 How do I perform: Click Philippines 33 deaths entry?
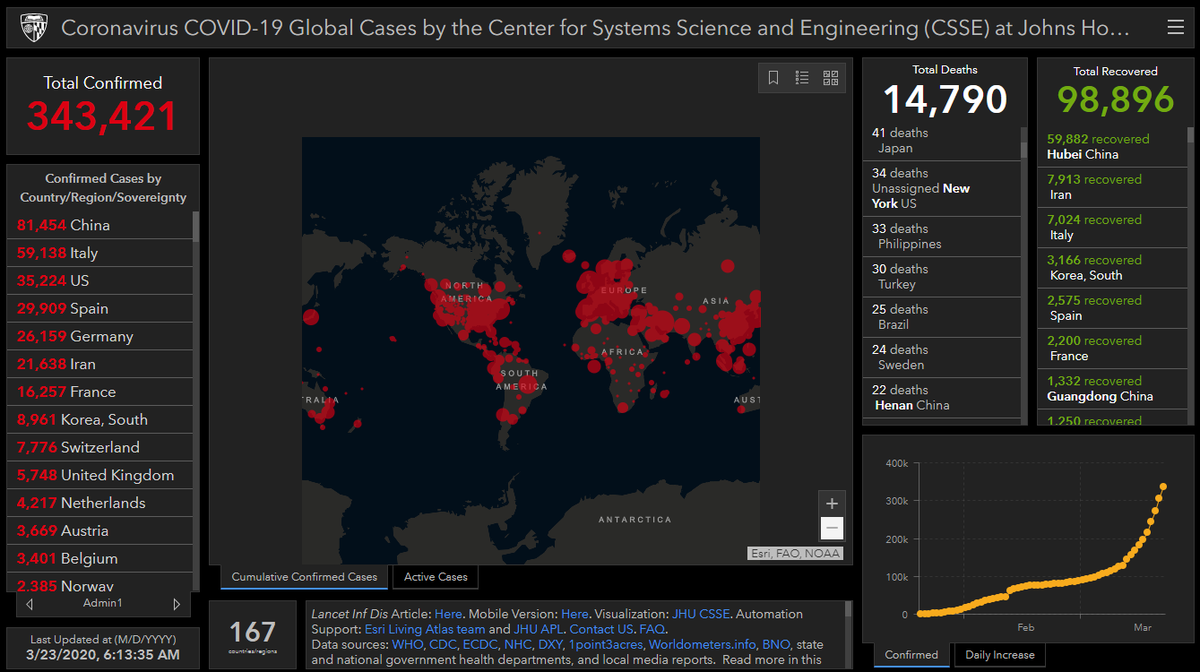pos(941,236)
